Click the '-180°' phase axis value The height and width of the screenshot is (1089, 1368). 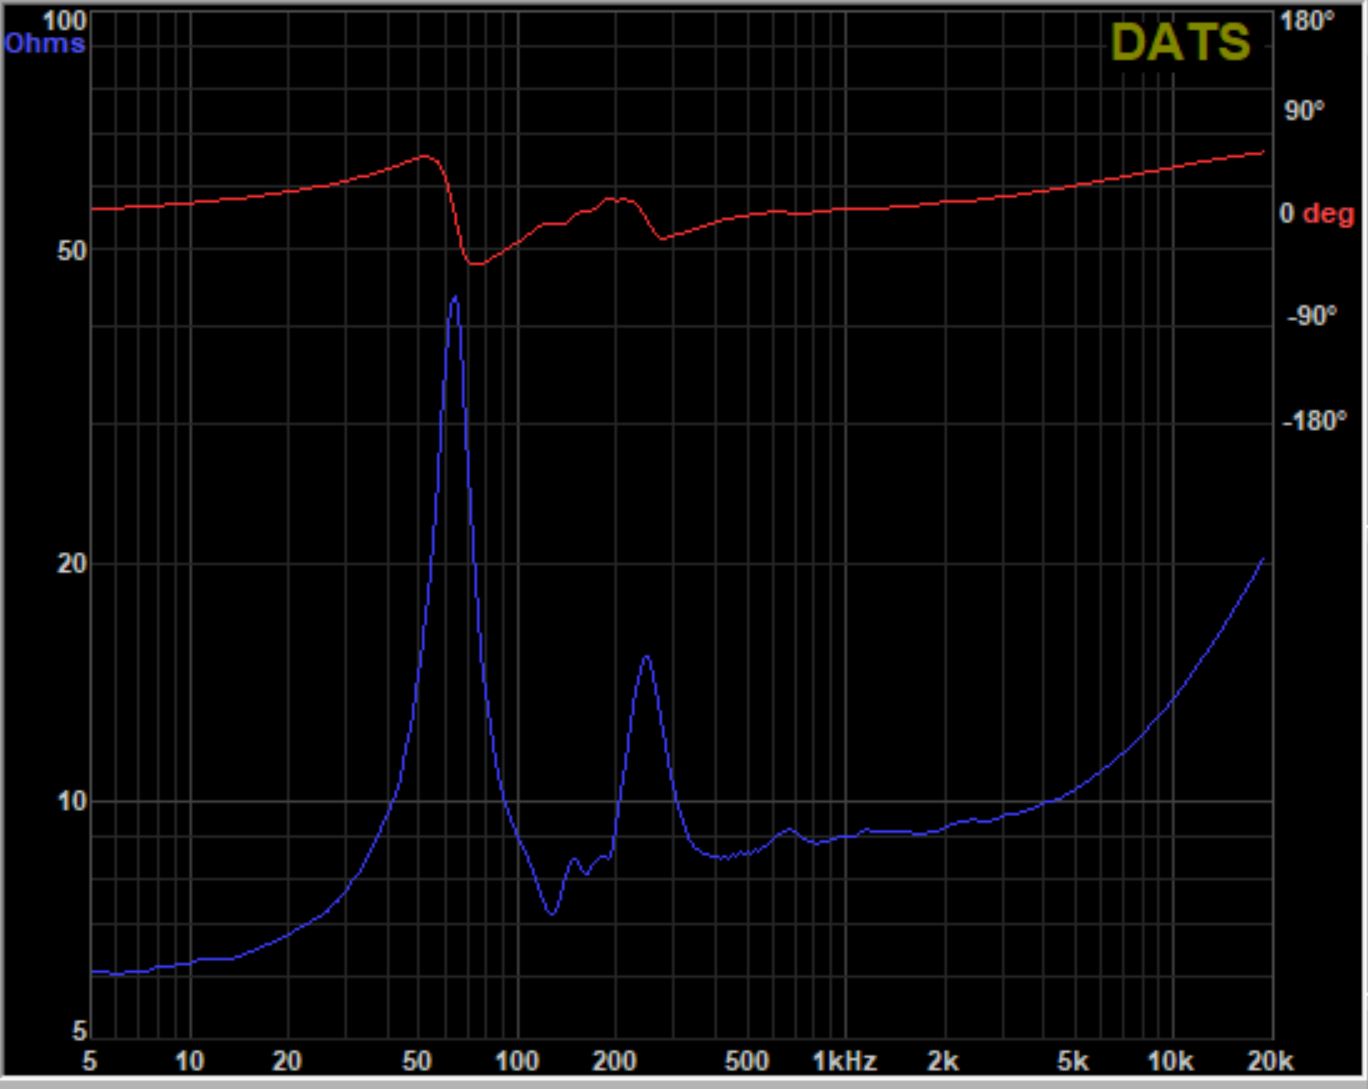[x=1314, y=421]
